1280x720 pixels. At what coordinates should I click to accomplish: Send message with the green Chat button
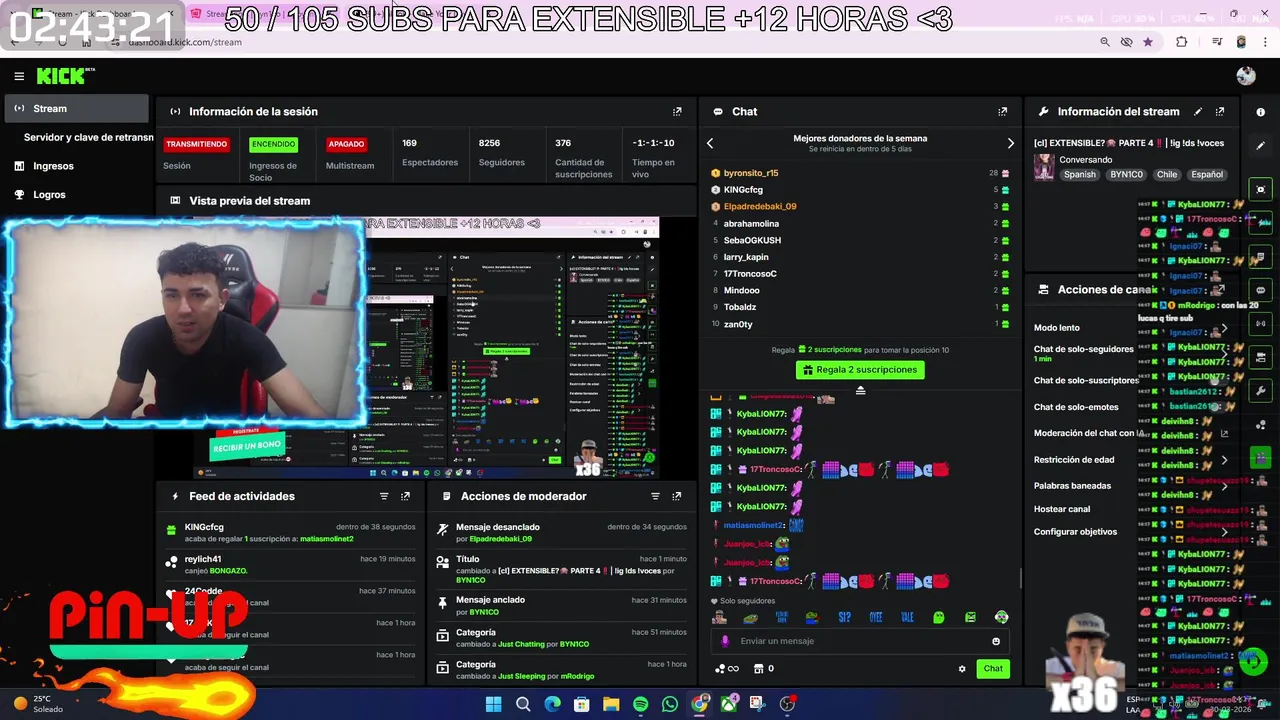click(993, 669)
